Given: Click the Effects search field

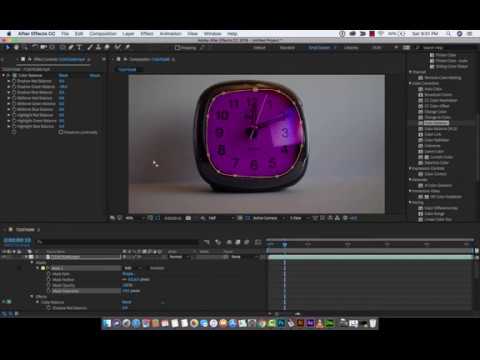Looking at the screenshot, I should pos(446,48).
